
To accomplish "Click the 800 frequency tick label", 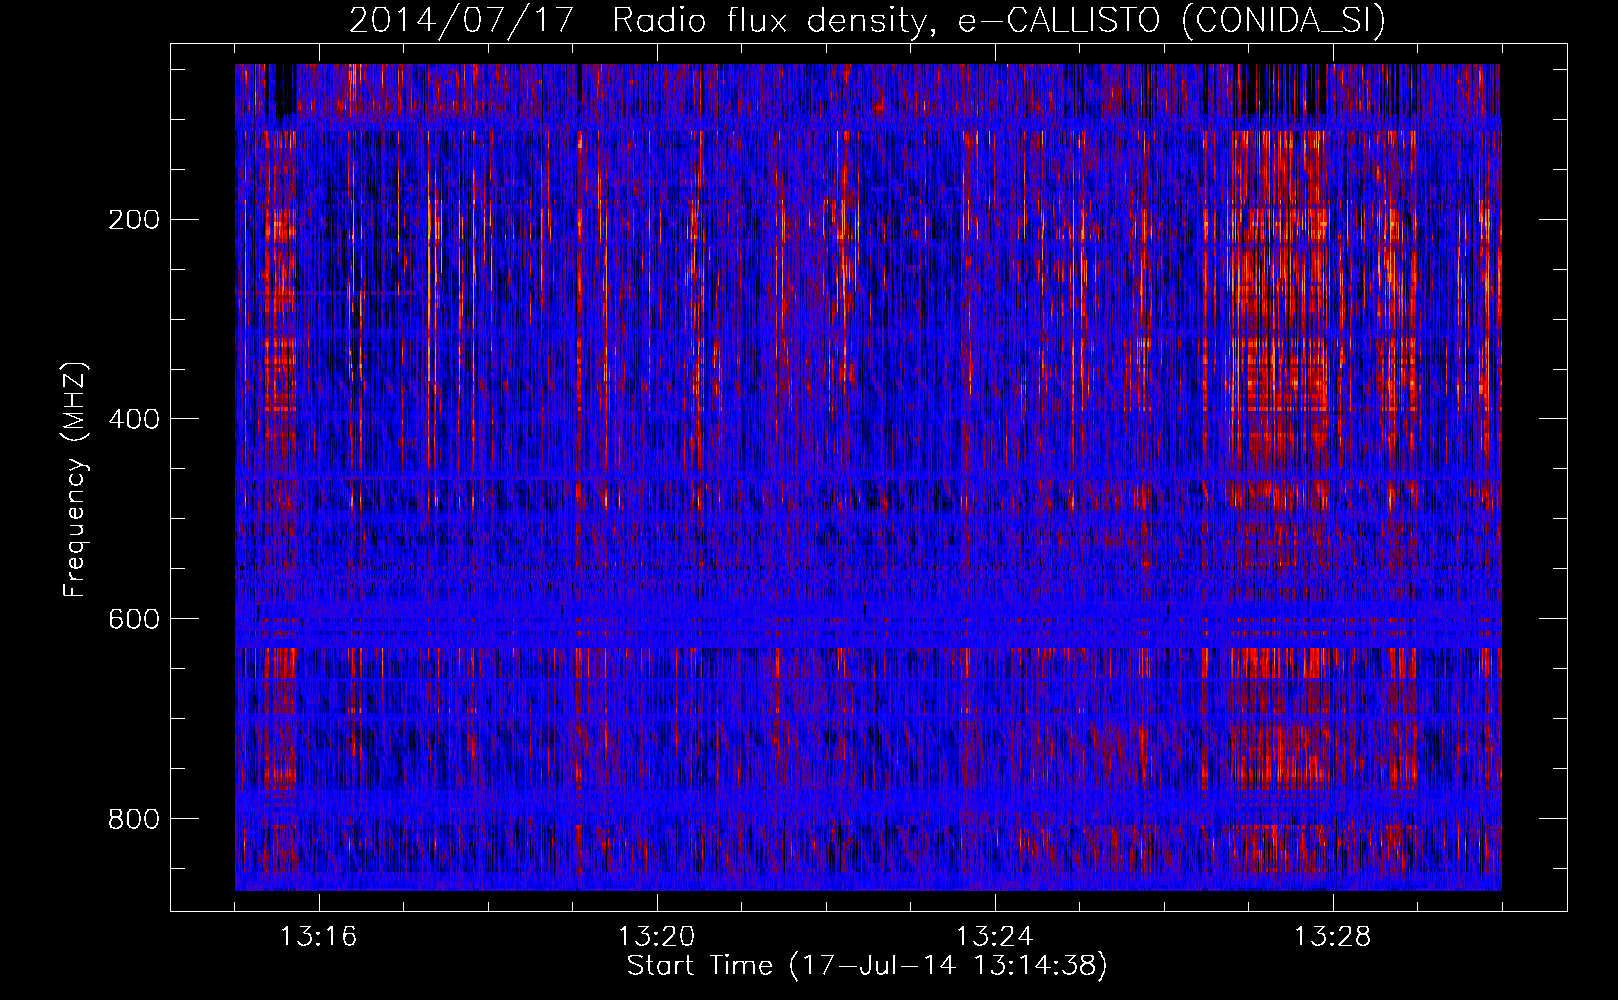I will (x=133, y=819).
